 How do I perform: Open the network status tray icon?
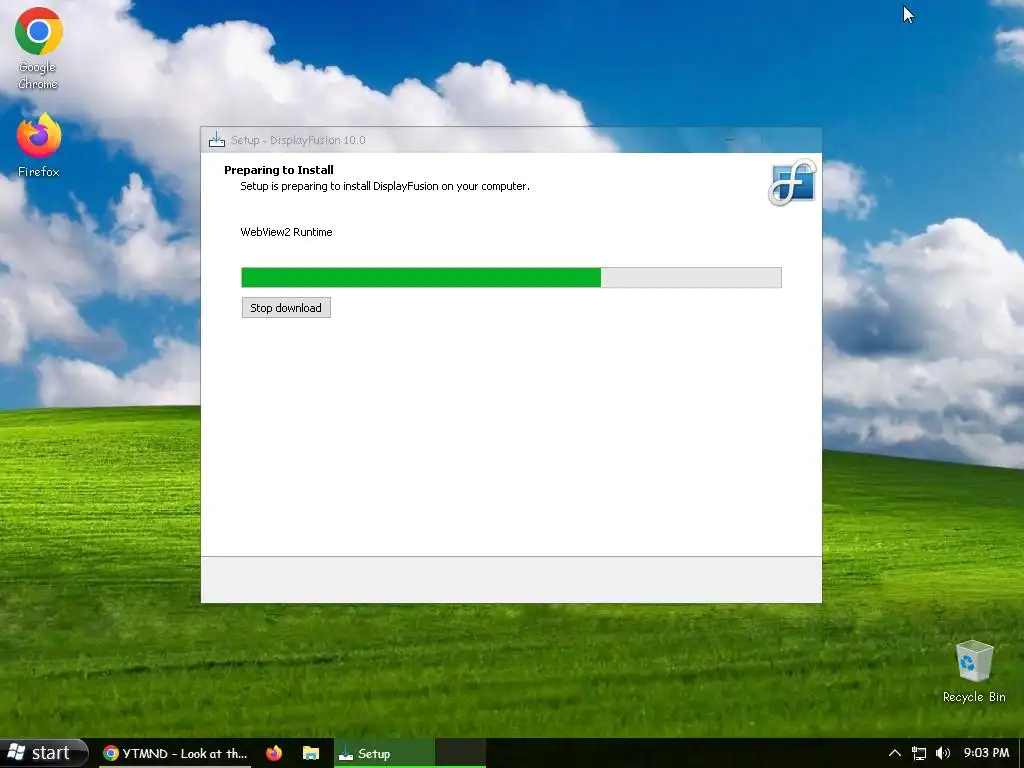point(919,753)
